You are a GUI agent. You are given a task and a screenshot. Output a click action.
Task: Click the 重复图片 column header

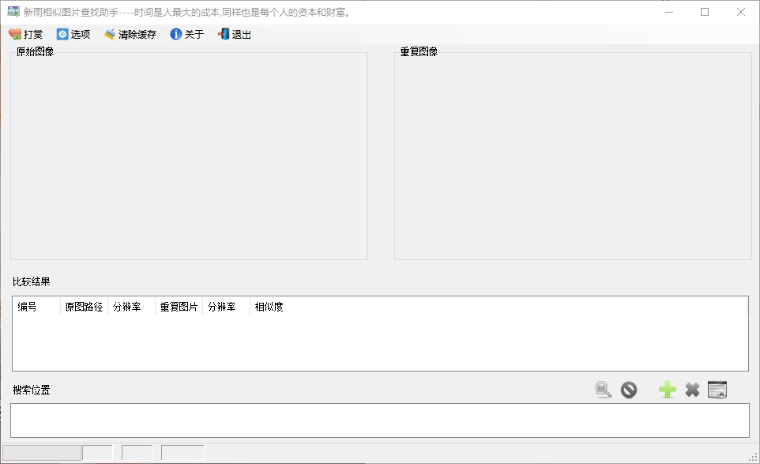click(179, 307)
